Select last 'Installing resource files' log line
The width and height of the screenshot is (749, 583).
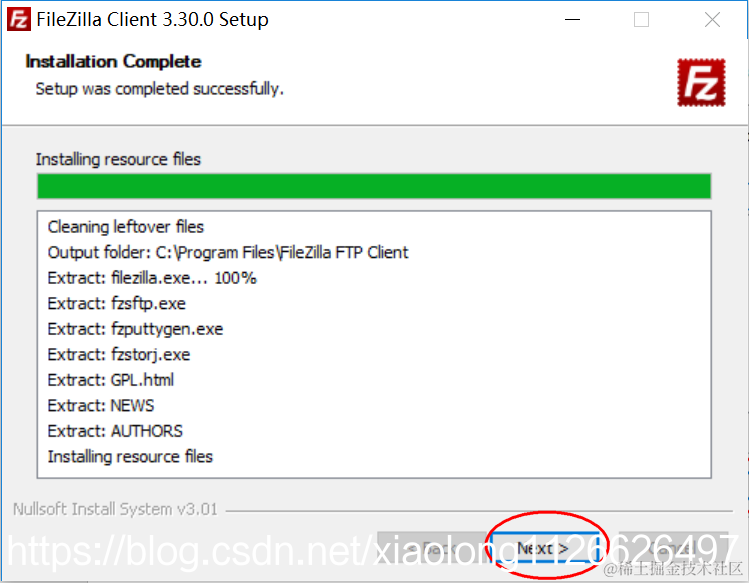(x=130, y=456)
